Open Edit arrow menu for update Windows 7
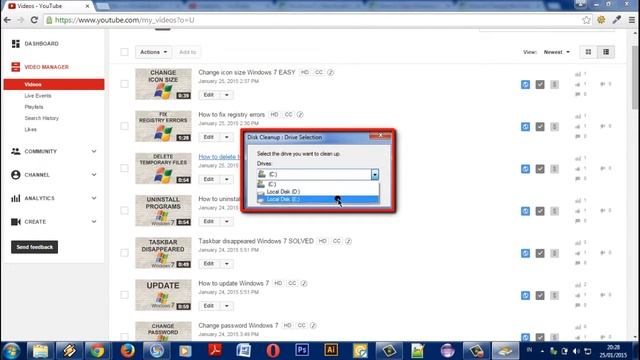This screenshot has height=360, width=640. (227, 306)
